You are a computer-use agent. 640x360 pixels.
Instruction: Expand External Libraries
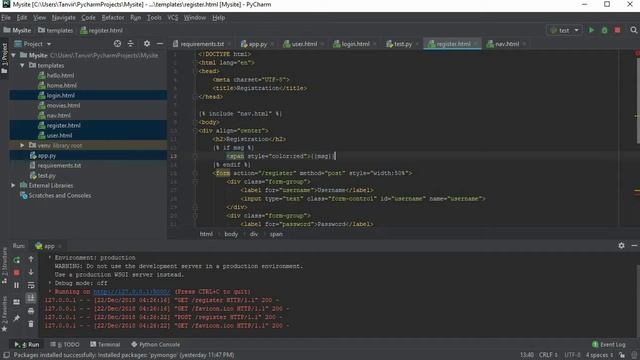(13, 185)
